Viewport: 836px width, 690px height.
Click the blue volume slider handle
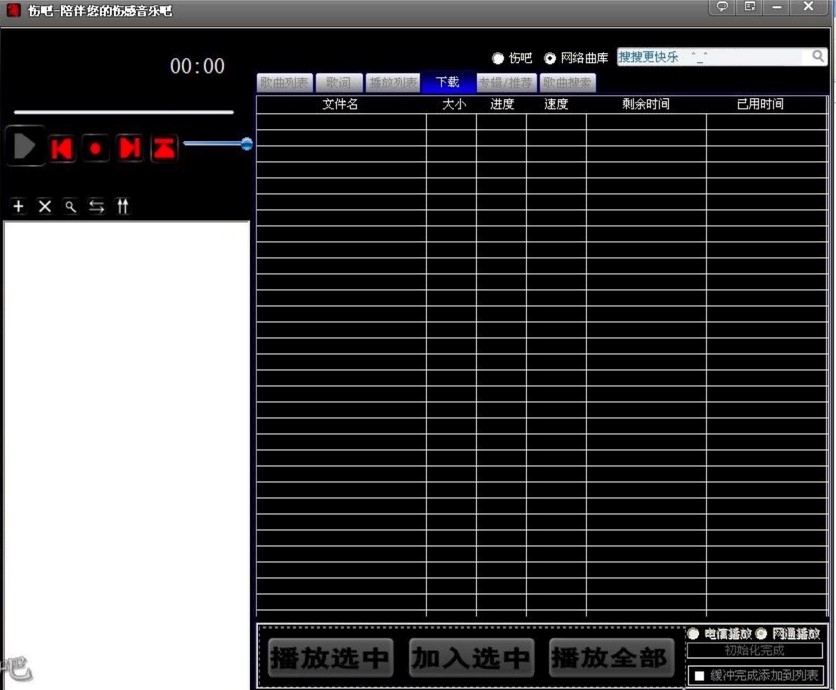tap(247, 144)
